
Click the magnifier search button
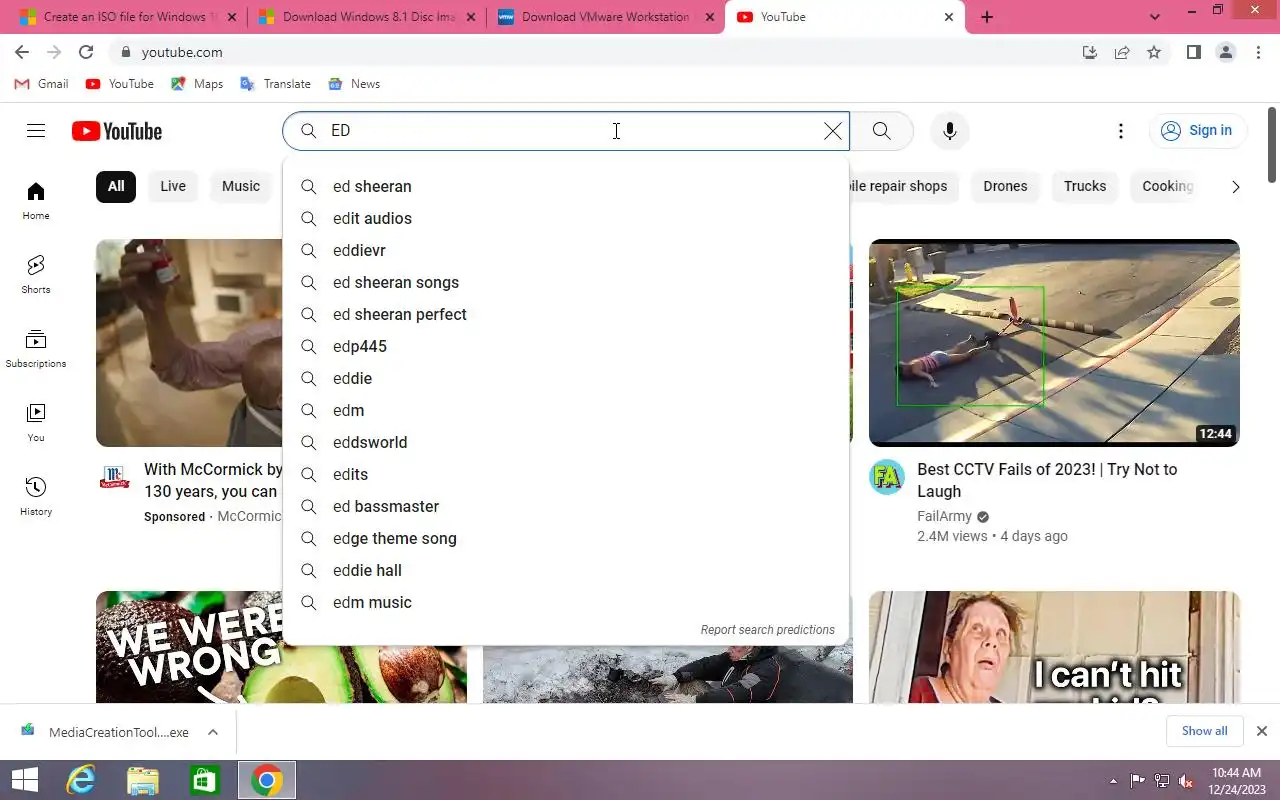coord(881,131)
